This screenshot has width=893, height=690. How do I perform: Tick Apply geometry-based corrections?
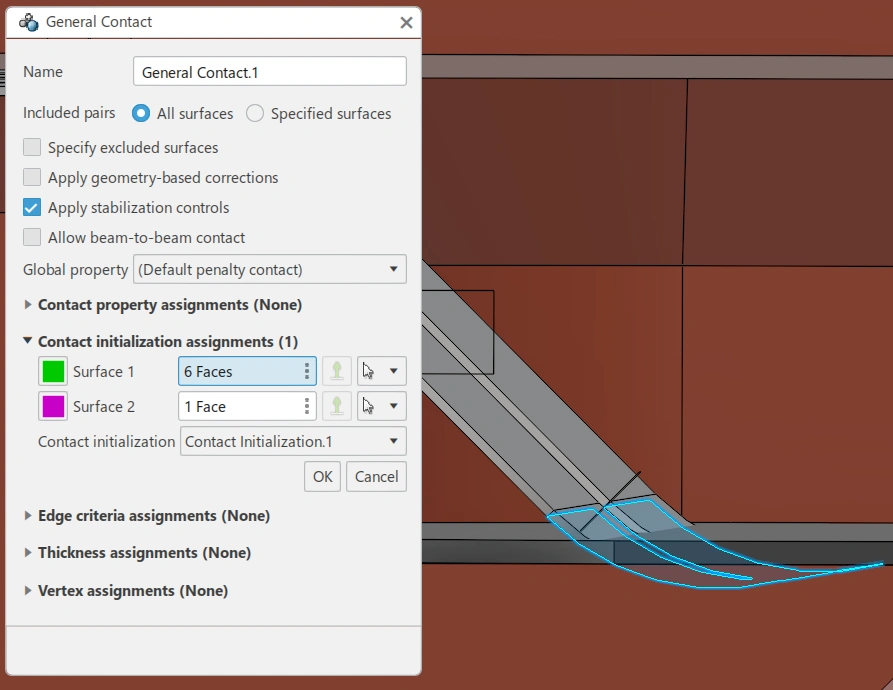32,177
